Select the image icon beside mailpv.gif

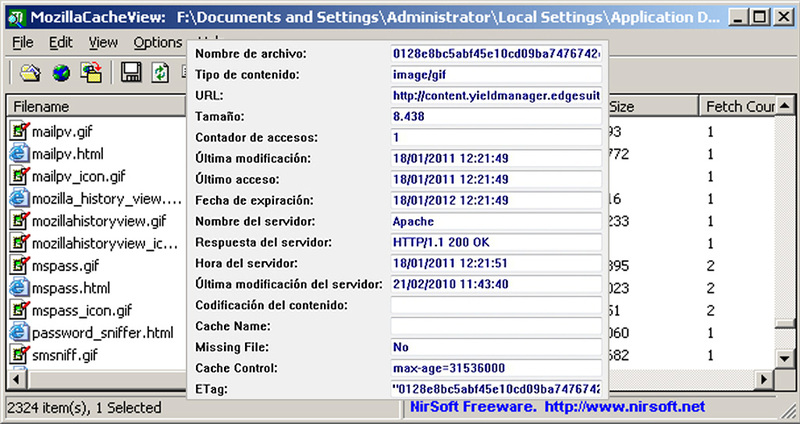[x=19, y=131]
